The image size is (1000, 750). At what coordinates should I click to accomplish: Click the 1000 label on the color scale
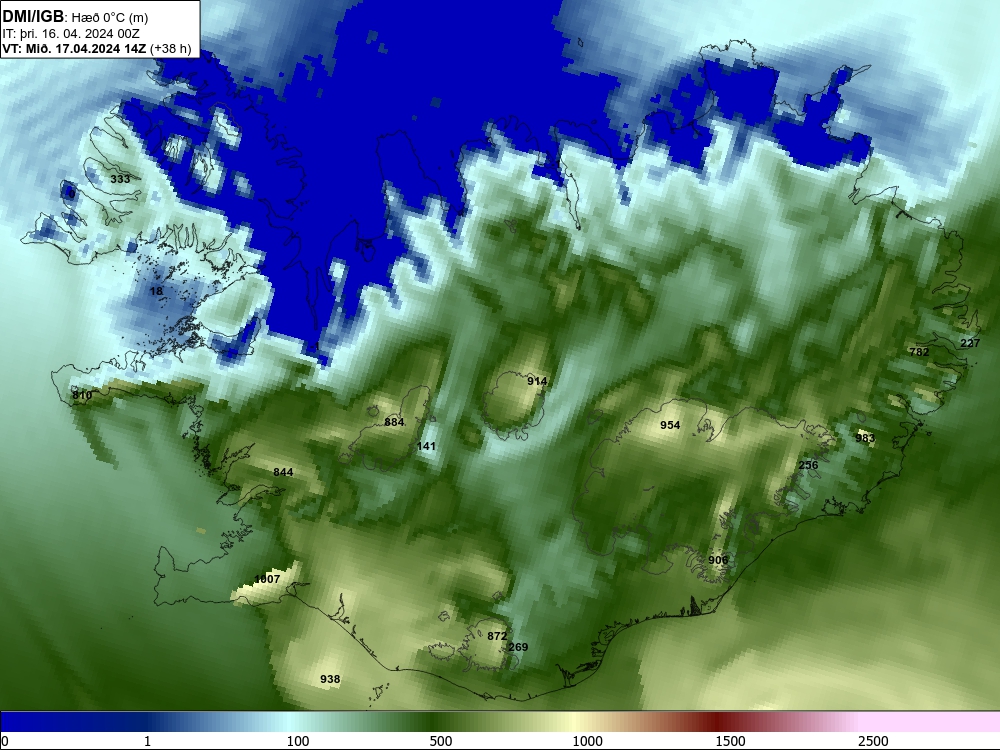pos(587,741)
